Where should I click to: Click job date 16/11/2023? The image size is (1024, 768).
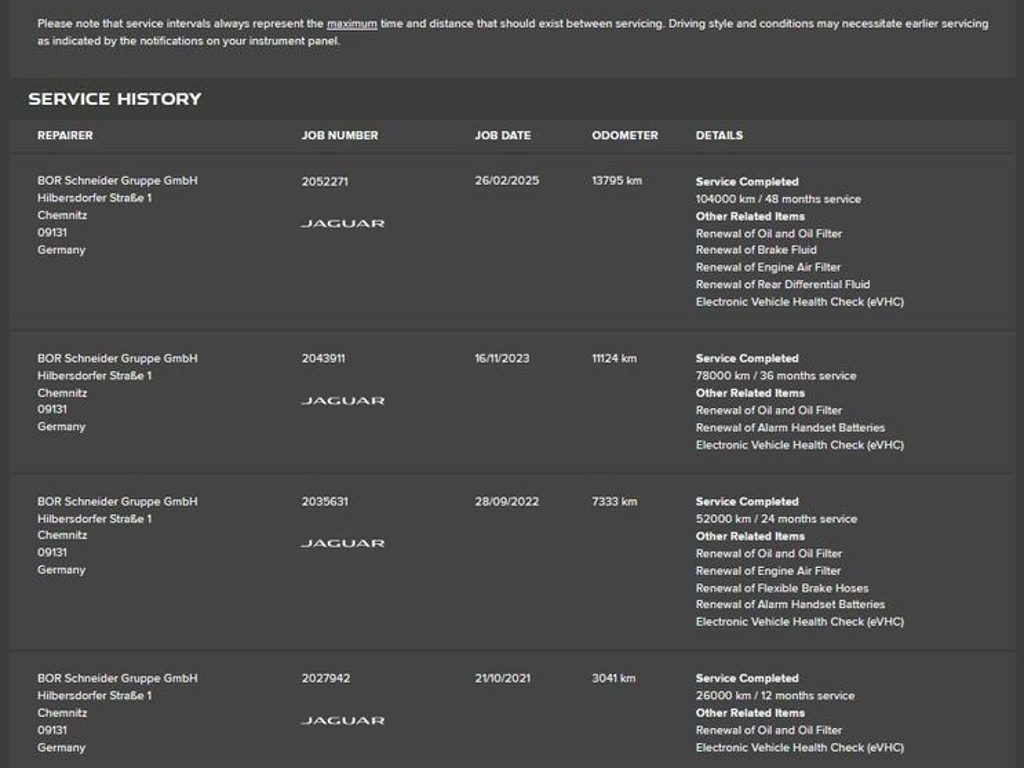click(x=502, y=358)
